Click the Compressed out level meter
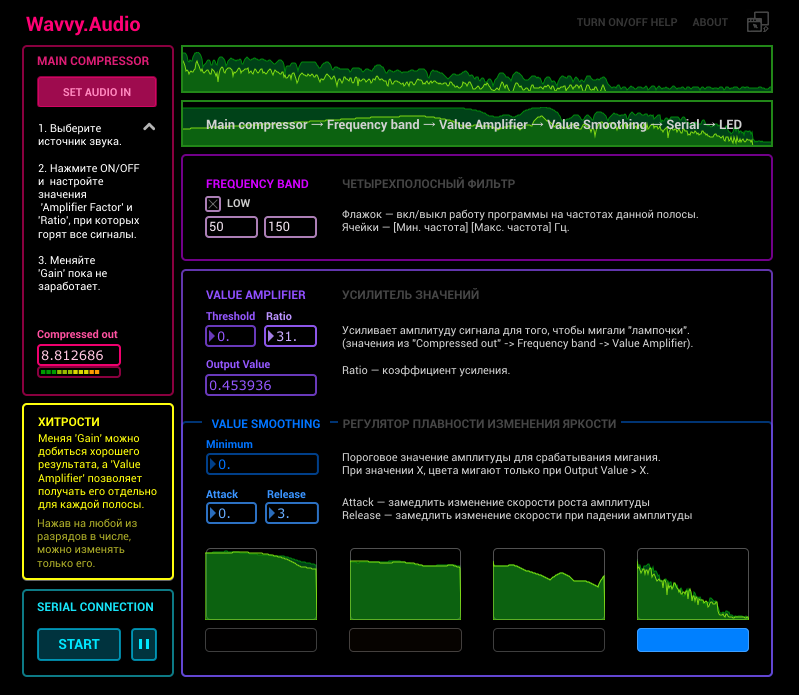The height and width of the screenshot is (695, 799). point(79,372)
